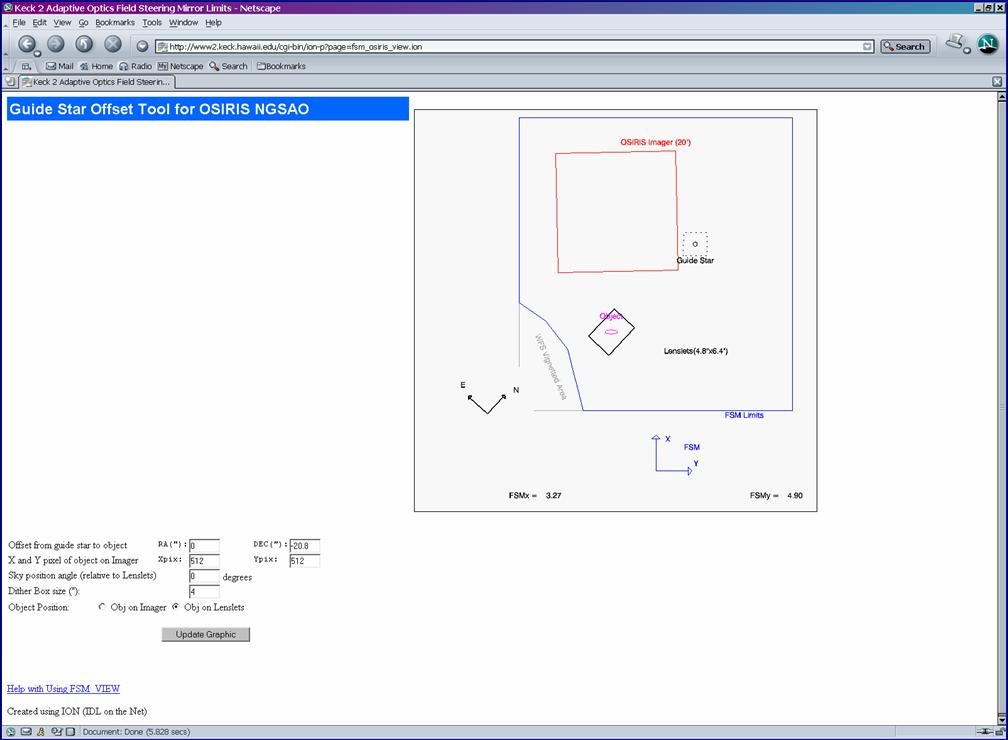Click the Update Graphic button
The height and width of the screenshot is (740, 1008).
pyautogui.click(x=205, y=634)
